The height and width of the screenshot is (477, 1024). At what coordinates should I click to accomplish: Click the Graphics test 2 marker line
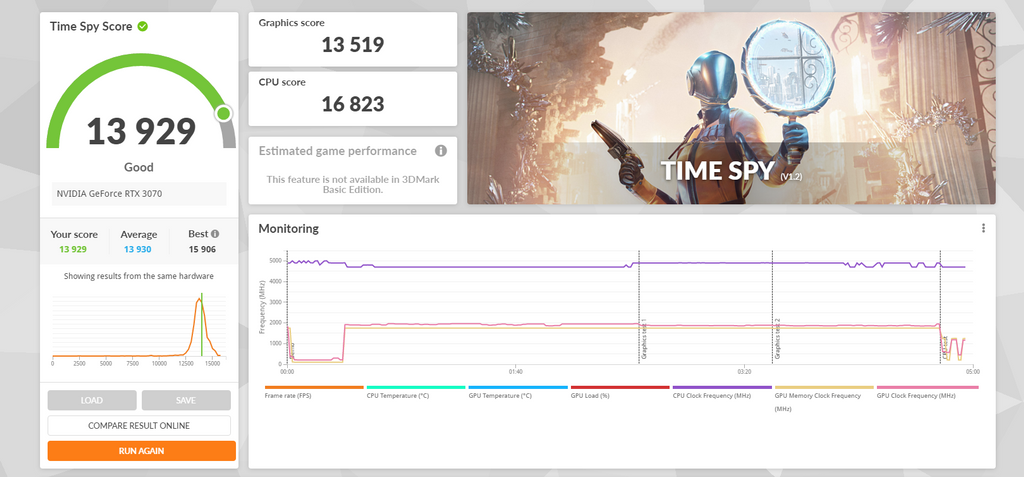(773, 307)
